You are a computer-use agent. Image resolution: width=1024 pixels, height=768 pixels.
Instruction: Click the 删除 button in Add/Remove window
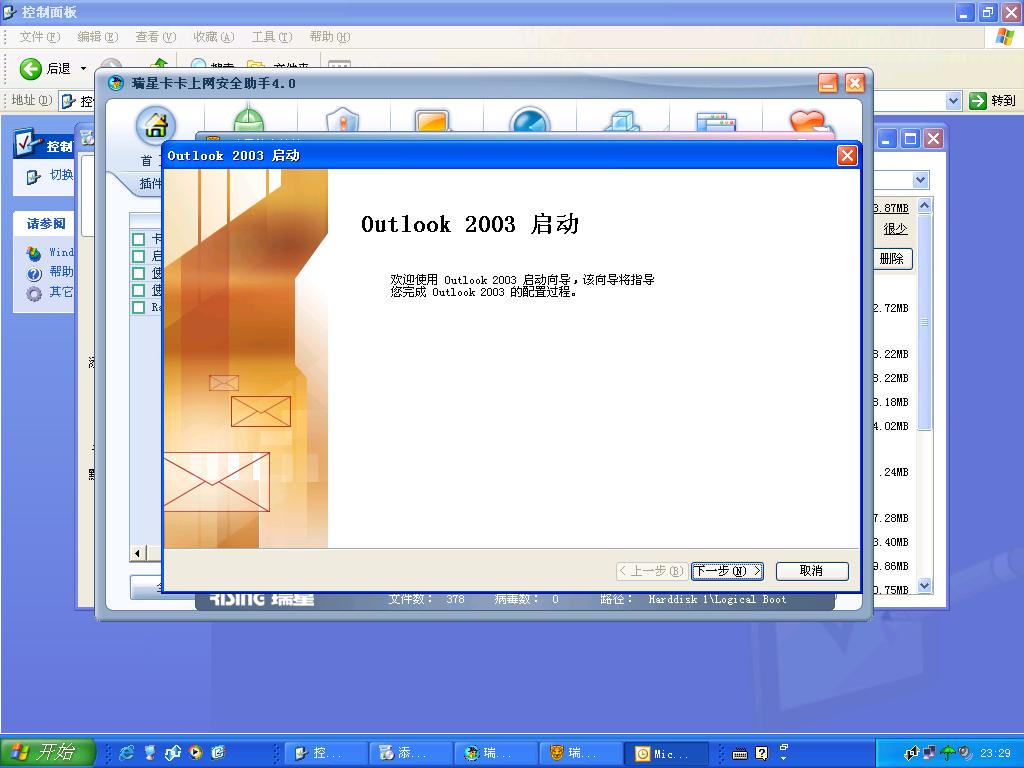[891, 259]
